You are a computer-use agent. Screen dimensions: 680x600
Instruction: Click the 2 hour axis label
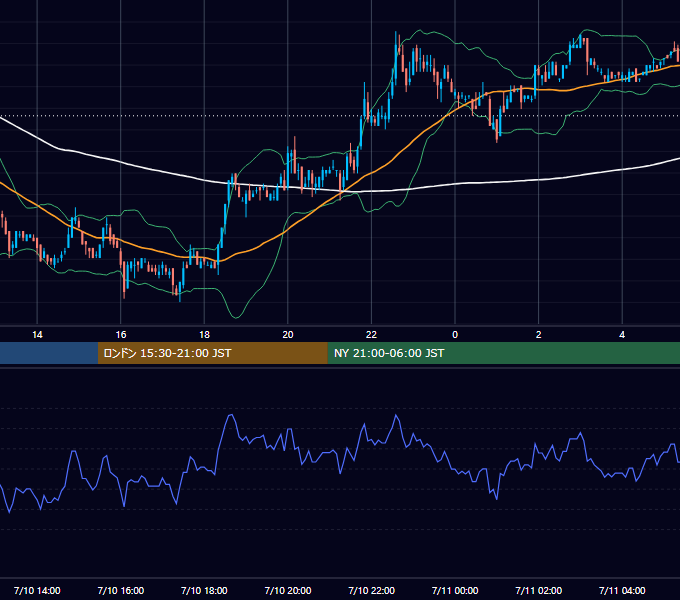click(x=539, y=335)
